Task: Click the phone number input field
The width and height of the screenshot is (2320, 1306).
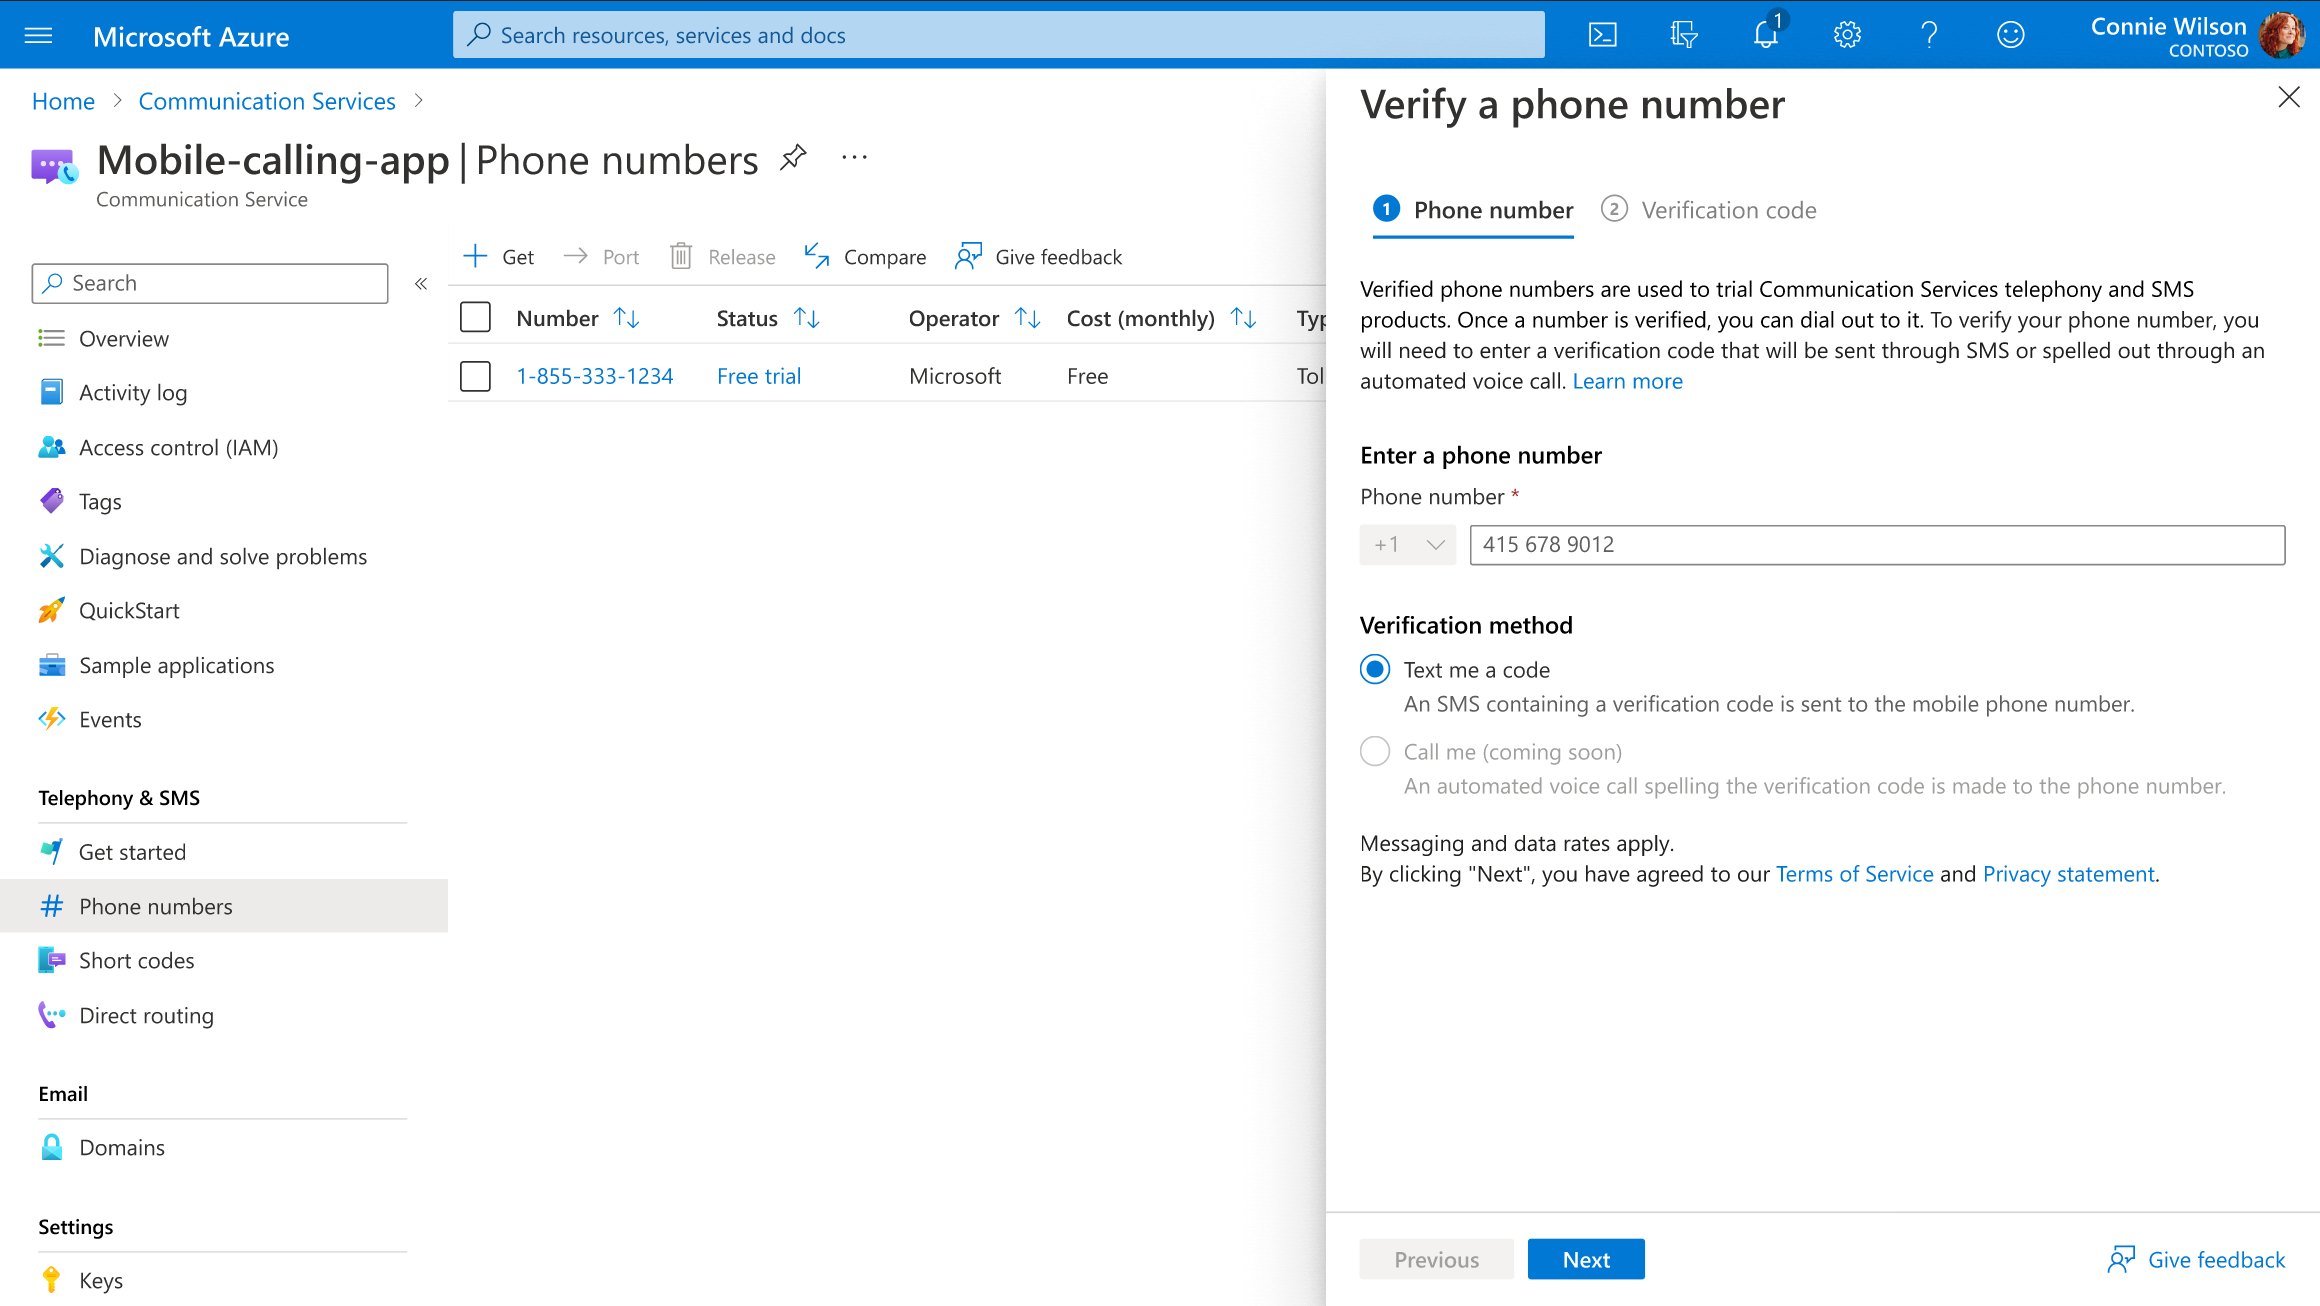Action: [x=1876, y=545]
